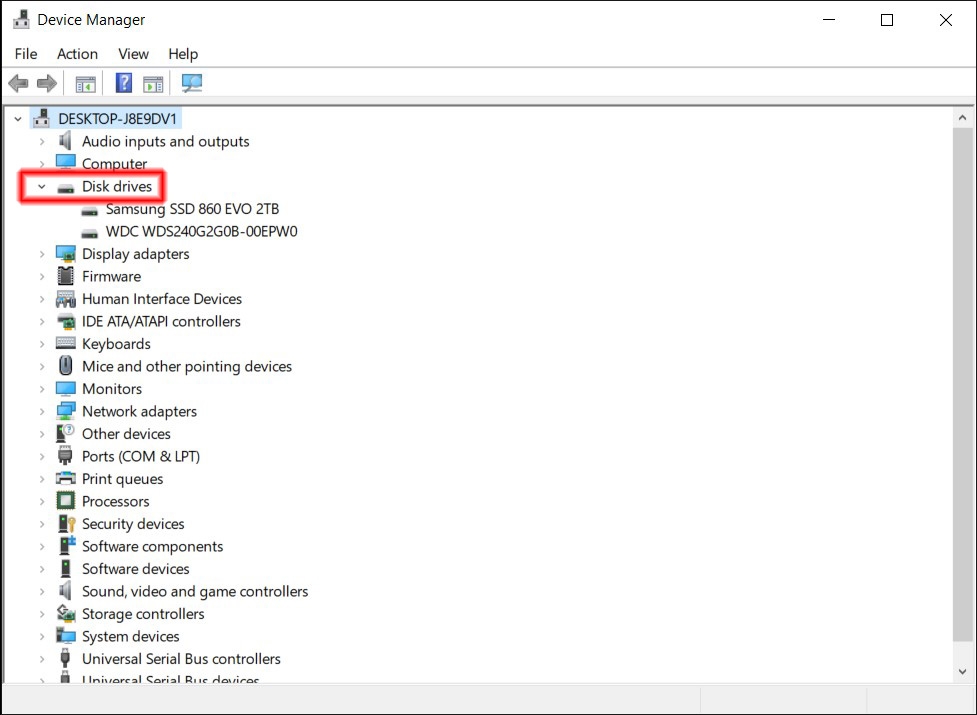The image size is (977, 715).
Task: Expand the Other devices chevron
Action: [42, 434]
